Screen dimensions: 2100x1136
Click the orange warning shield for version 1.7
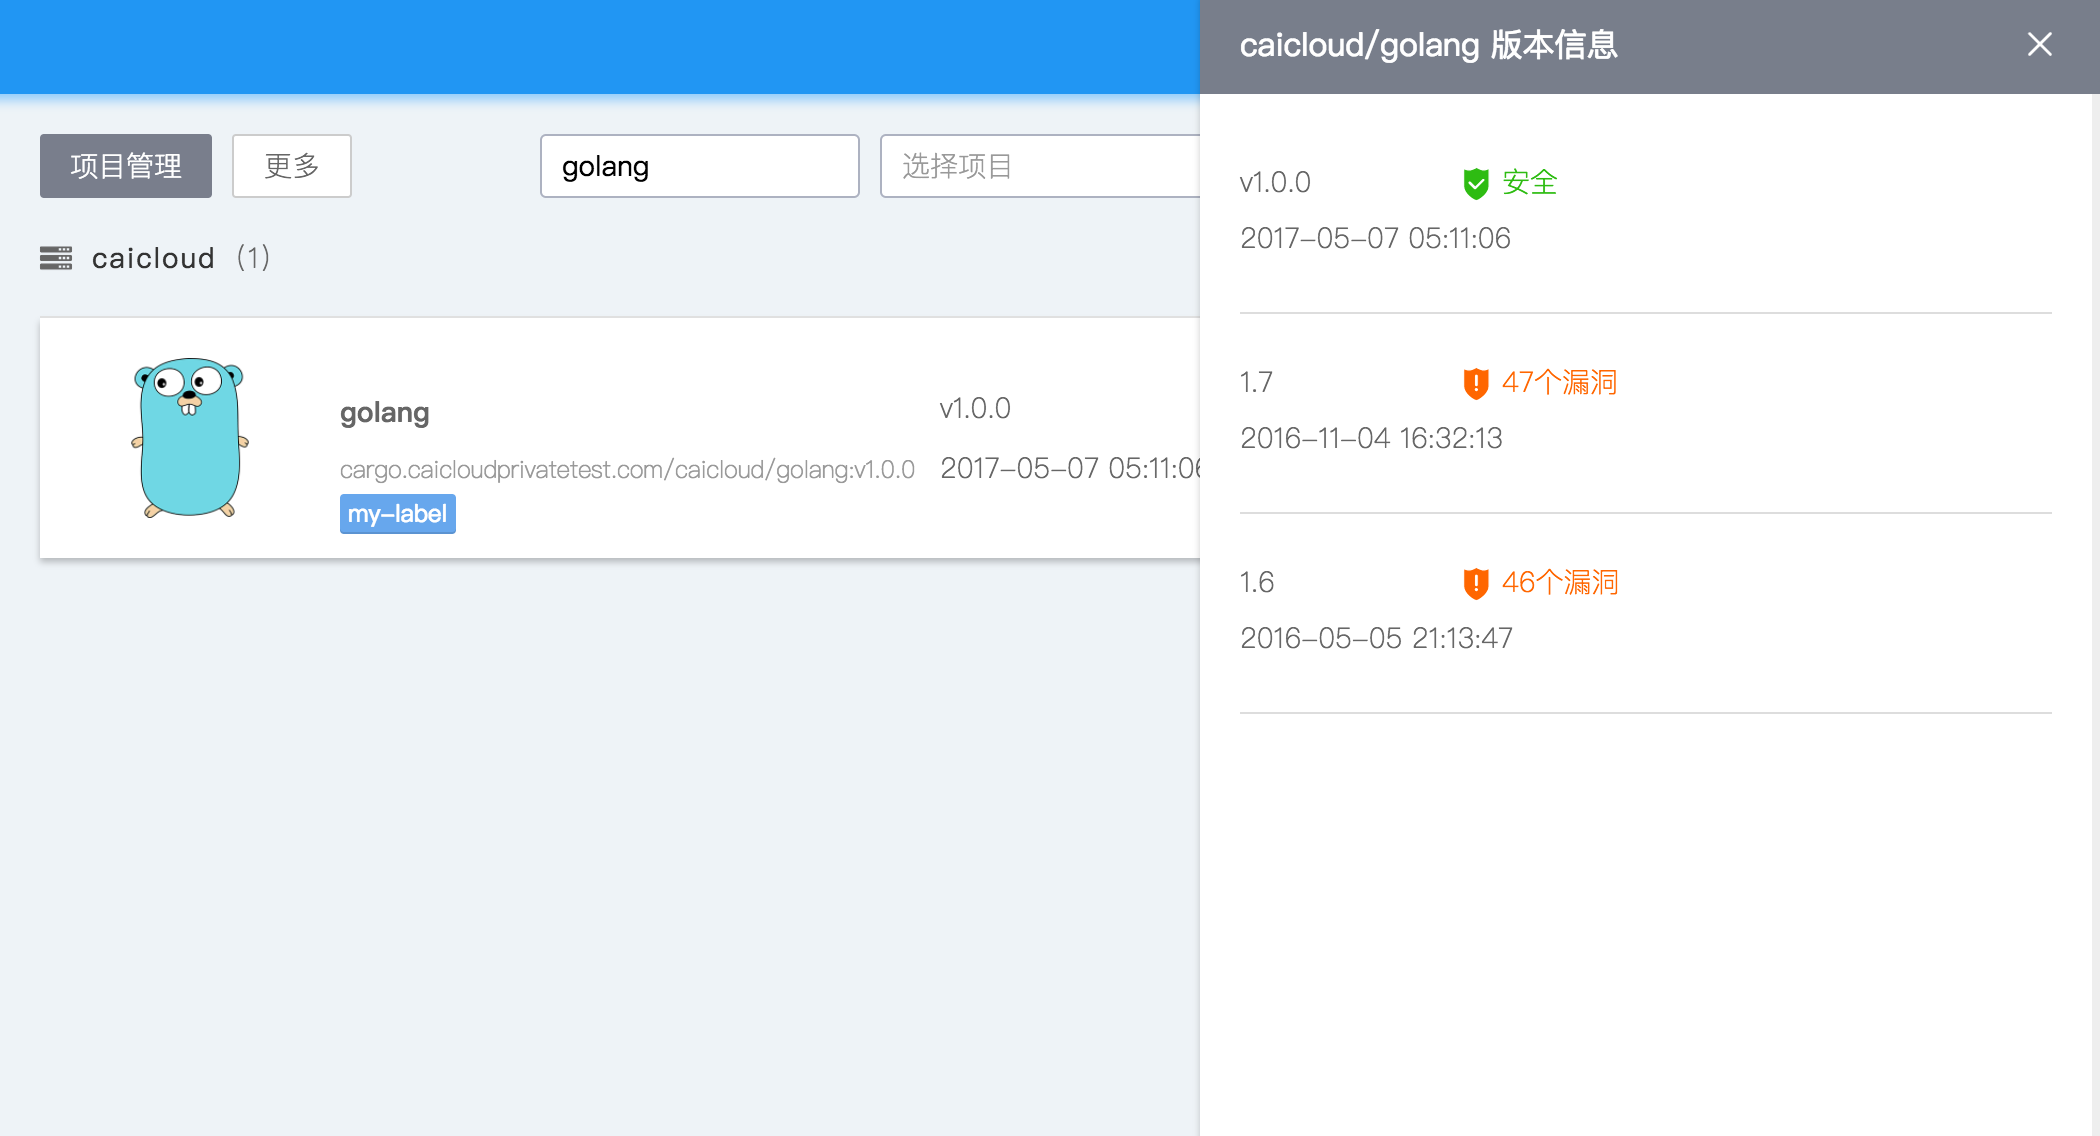point(1475,383)
